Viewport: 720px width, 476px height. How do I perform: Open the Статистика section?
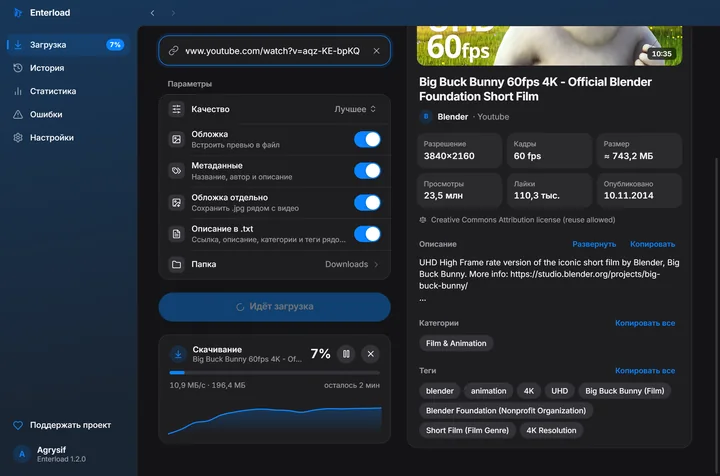point(68,91)
